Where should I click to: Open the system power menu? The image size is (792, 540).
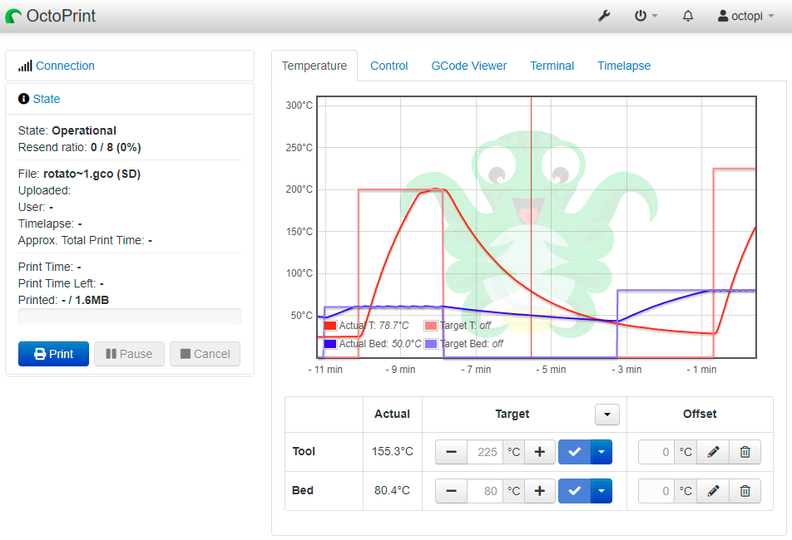pyautogui.click(x=646, y=16)
